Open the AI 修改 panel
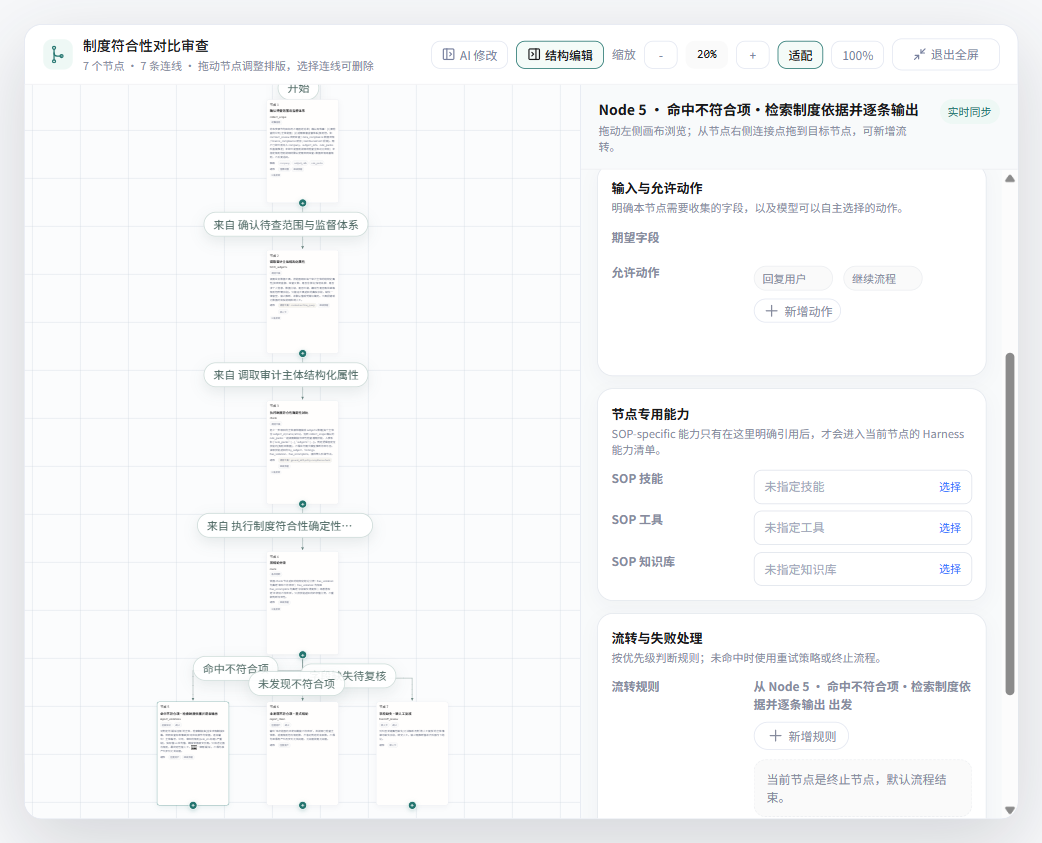Viewport: 1042px width, 843px height. pos(470,55)
